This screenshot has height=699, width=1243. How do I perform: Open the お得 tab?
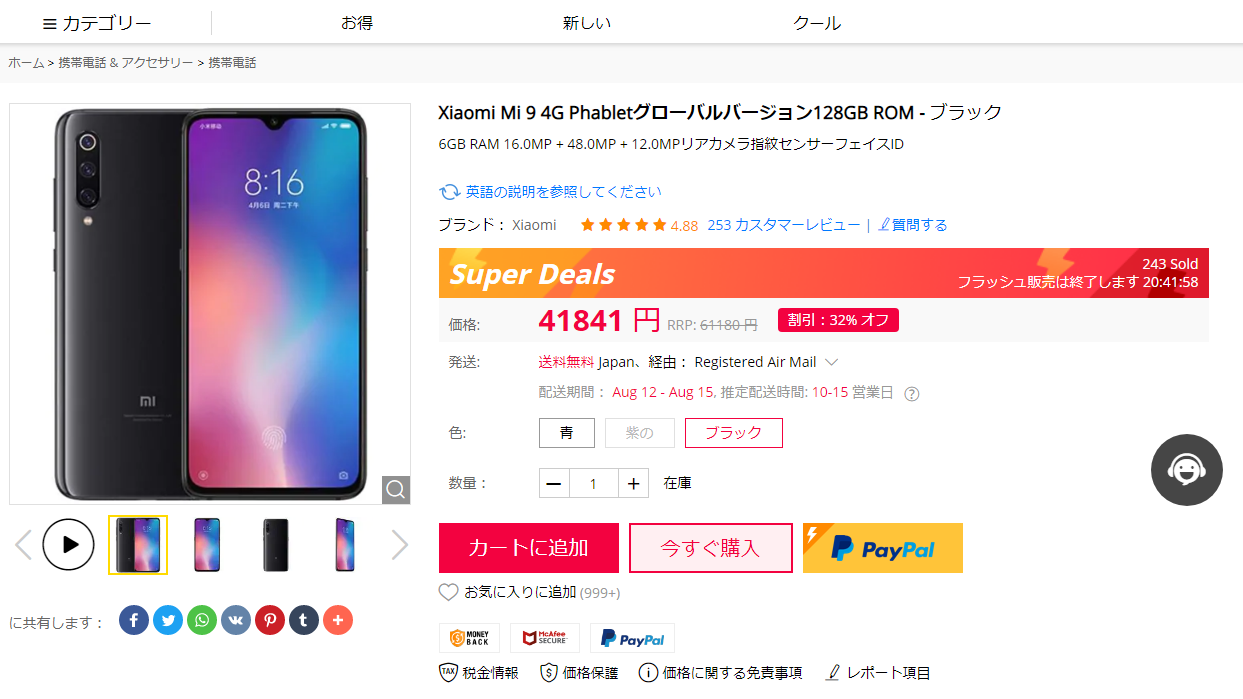[357, 23]
